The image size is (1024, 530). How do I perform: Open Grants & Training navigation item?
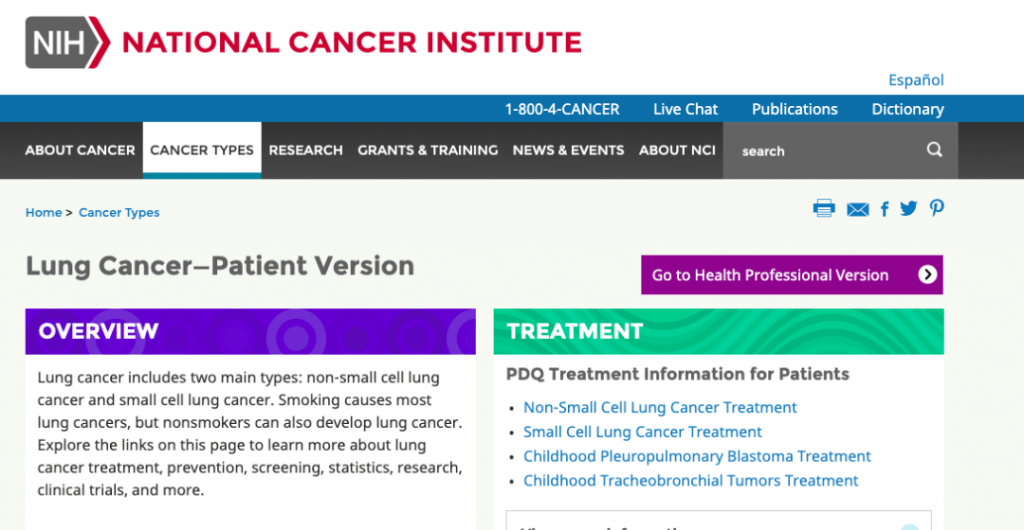(427, 150)
